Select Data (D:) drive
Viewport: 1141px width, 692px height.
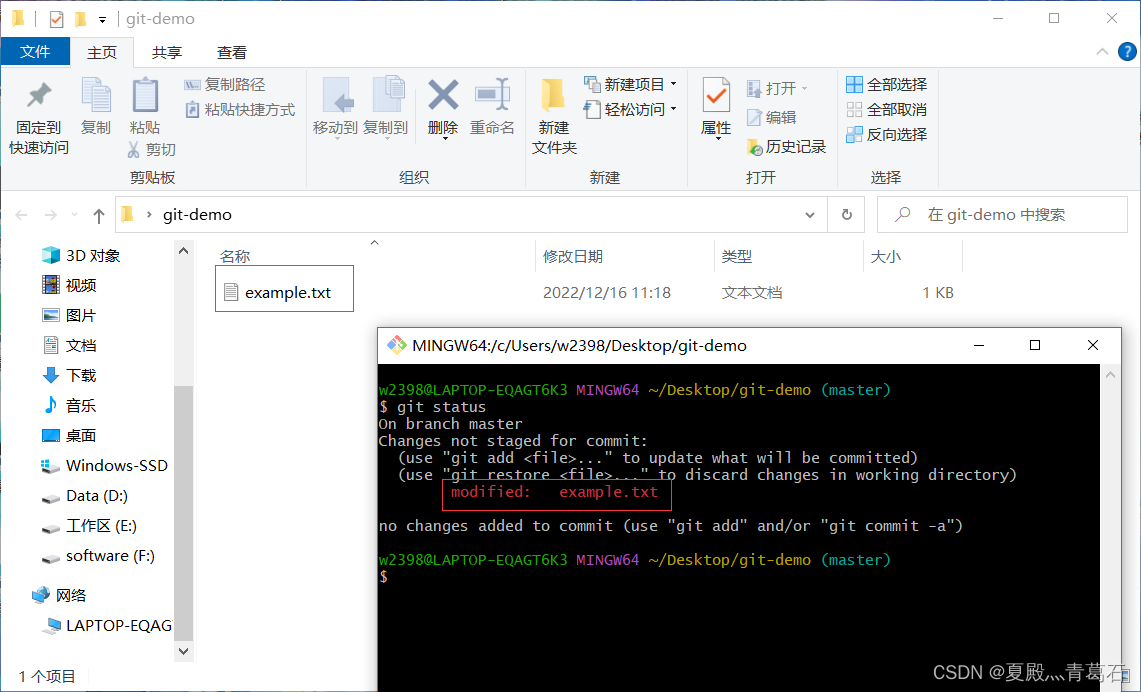pyautogui.click(x=84, y=496)
